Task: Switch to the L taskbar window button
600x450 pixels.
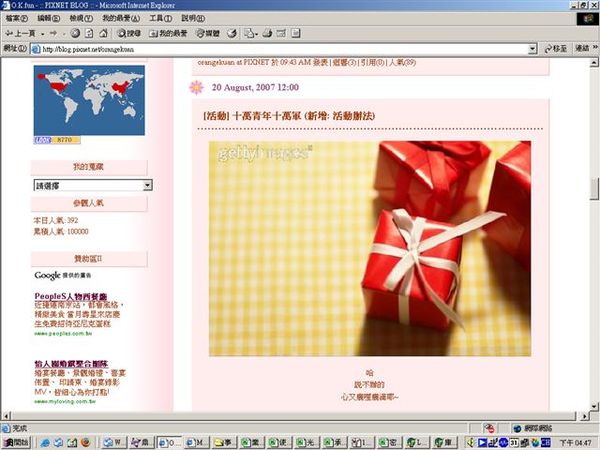Action: (x=416, y=443)
